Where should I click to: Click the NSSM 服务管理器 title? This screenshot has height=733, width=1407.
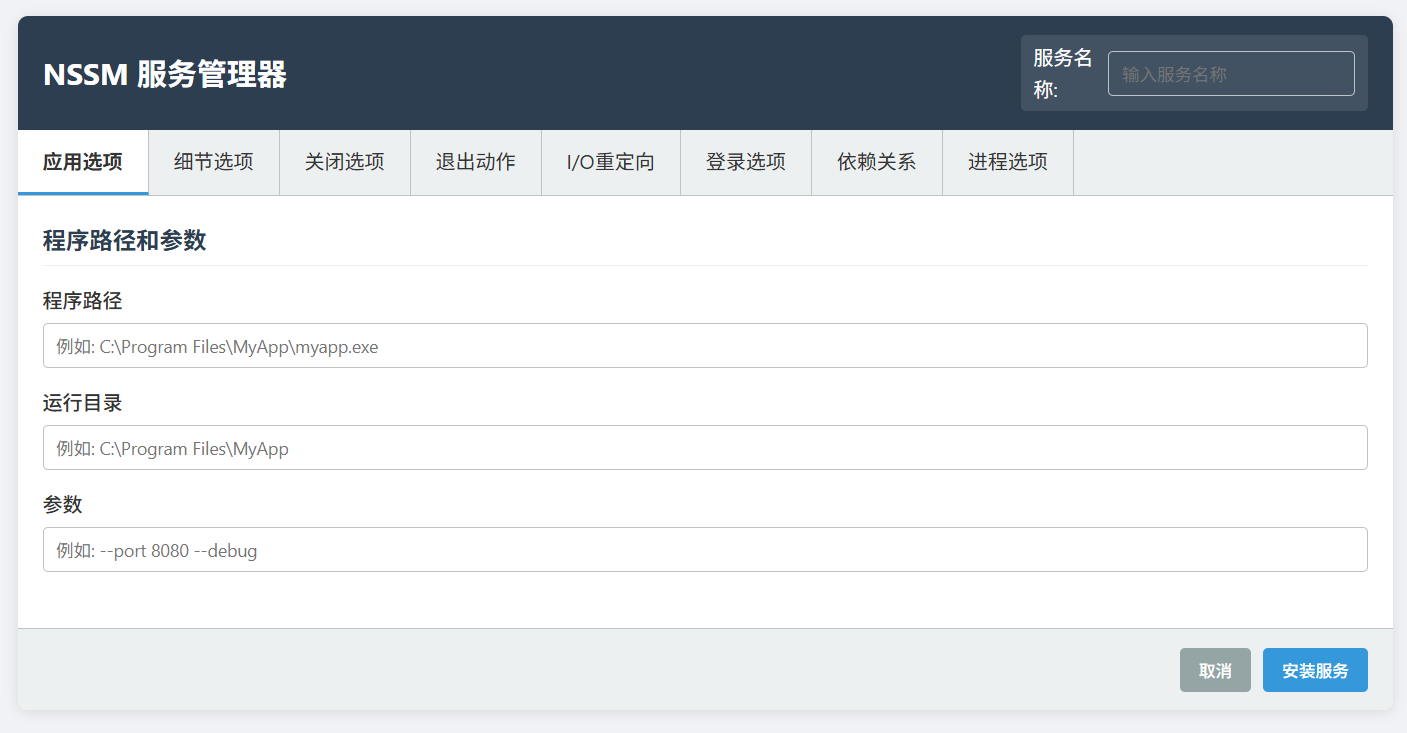click(165, 74)
